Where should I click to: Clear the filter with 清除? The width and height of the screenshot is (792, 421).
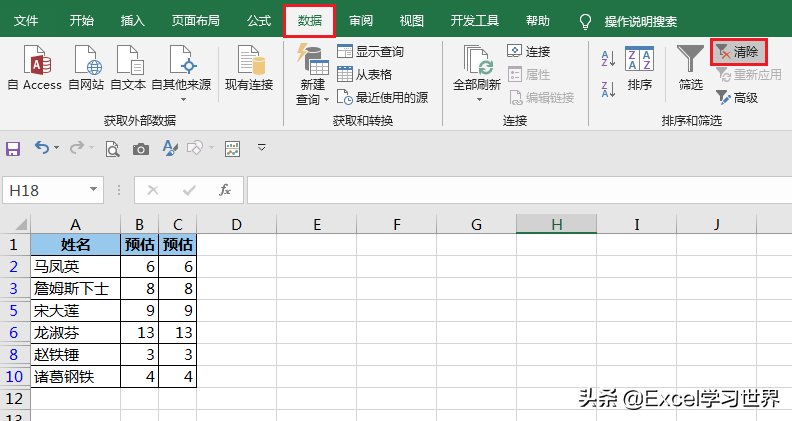point(738,52)
